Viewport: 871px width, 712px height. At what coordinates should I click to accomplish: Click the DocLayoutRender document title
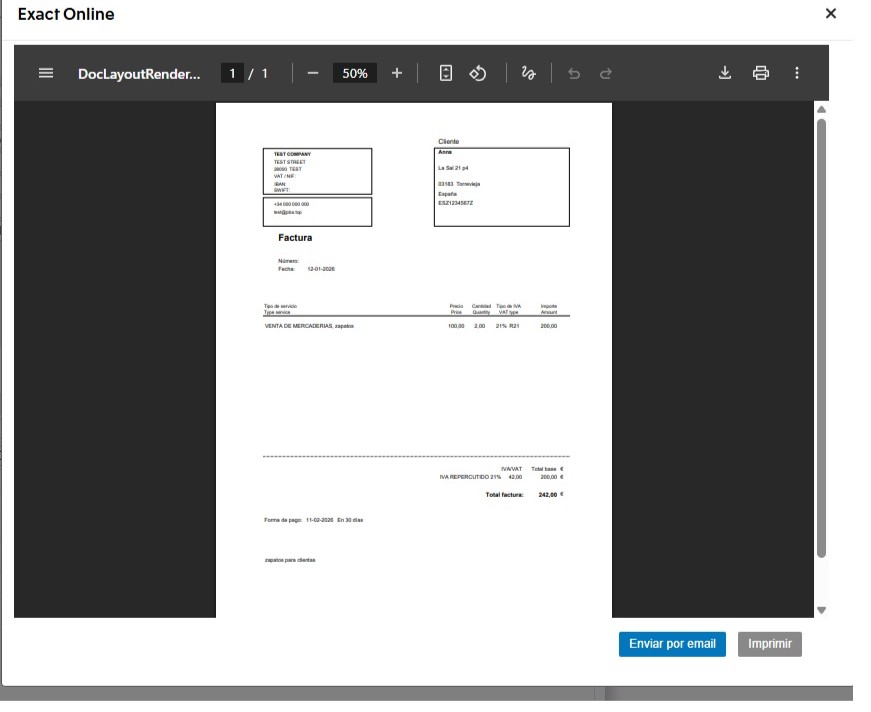pos(139,73)
